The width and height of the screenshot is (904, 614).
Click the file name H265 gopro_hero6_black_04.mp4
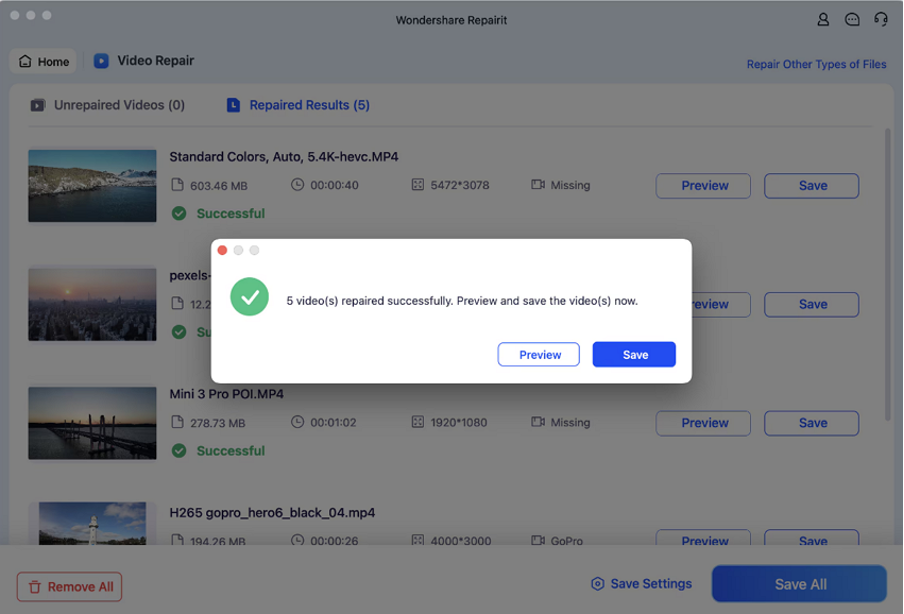point(272,513)
